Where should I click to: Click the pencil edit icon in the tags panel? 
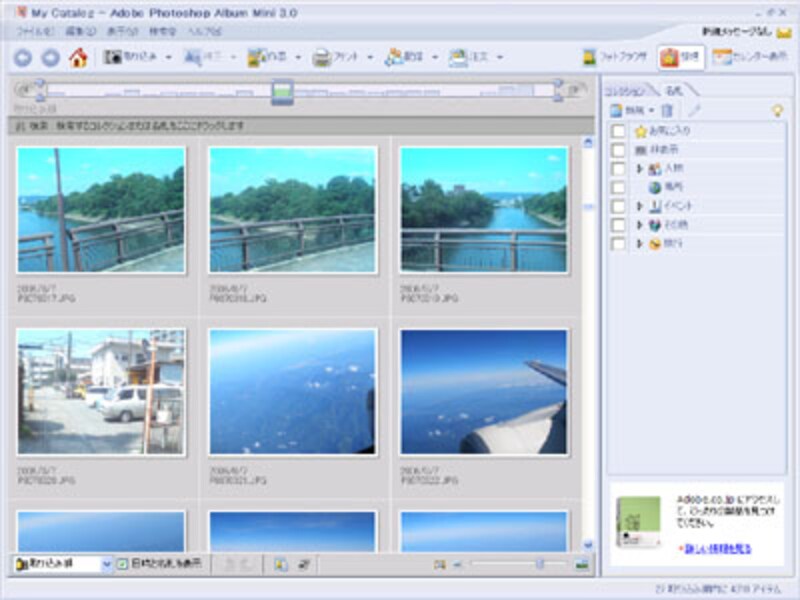coord(694,110)
